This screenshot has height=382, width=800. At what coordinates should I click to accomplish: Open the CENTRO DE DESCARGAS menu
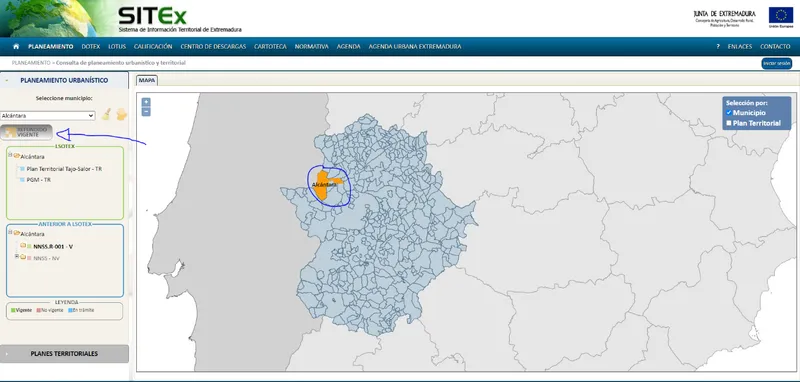pos(213,46)
